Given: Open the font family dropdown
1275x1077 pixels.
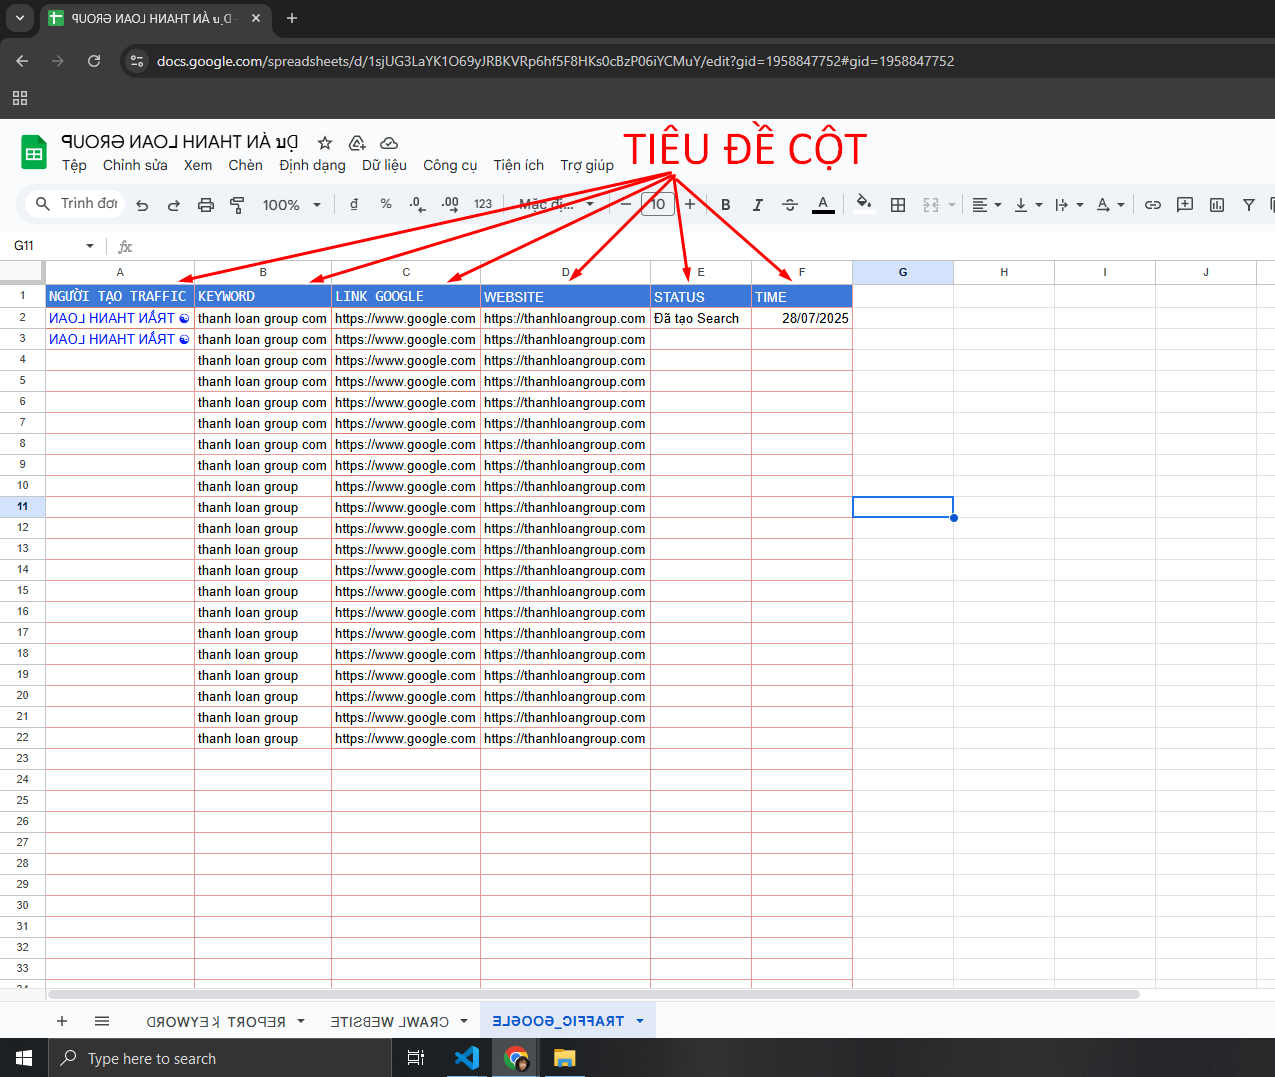Looking at the screenshot, I should [556, 204].
